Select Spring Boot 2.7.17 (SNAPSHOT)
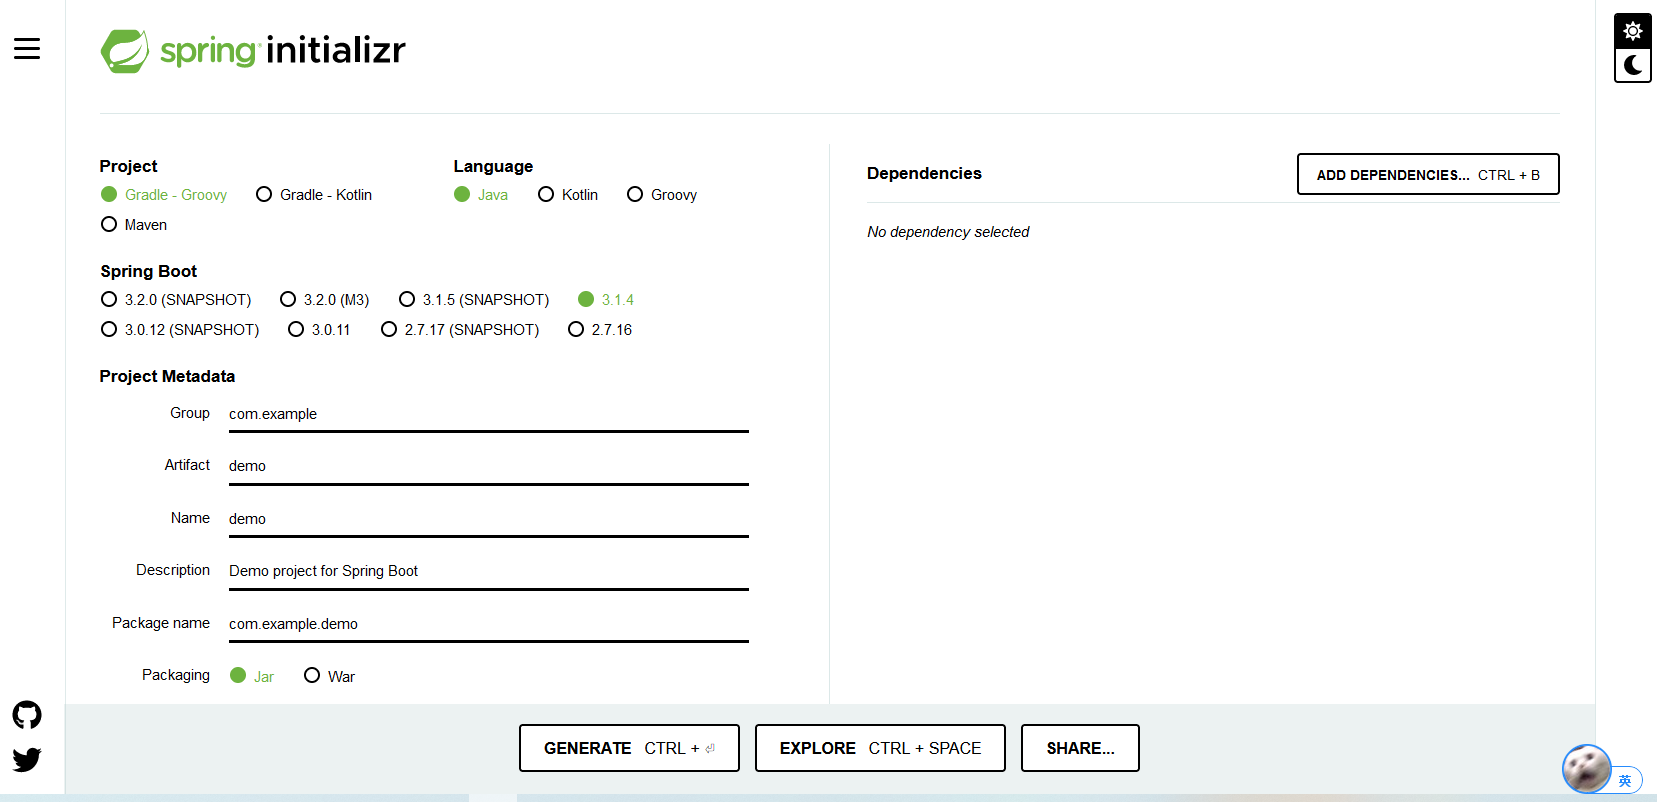Screen dimensions: 1657x802 pyautogui.click(x=460, y=330)
